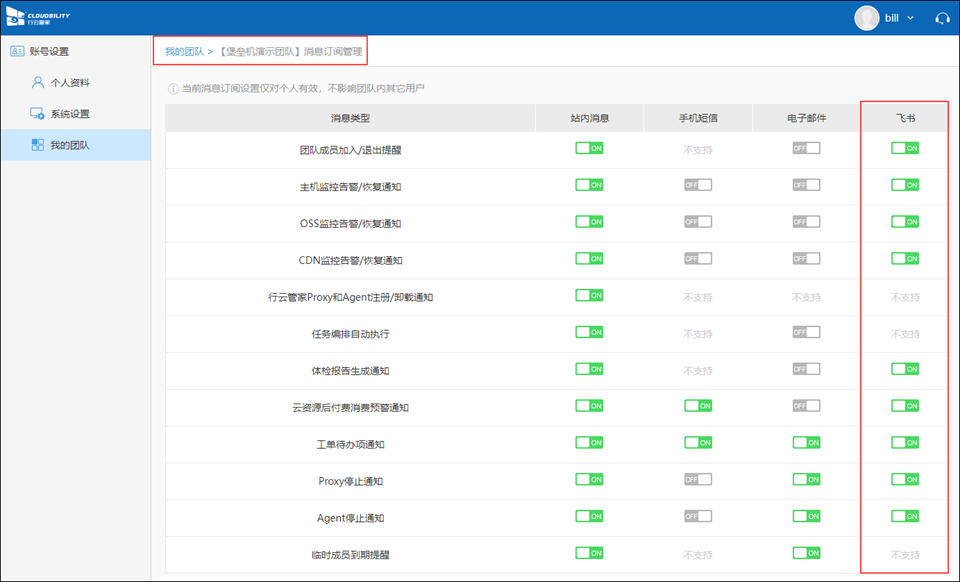Screen dimensions: 960x582
Task: Click the 账号设置 header icon
Action: [16, 51]
